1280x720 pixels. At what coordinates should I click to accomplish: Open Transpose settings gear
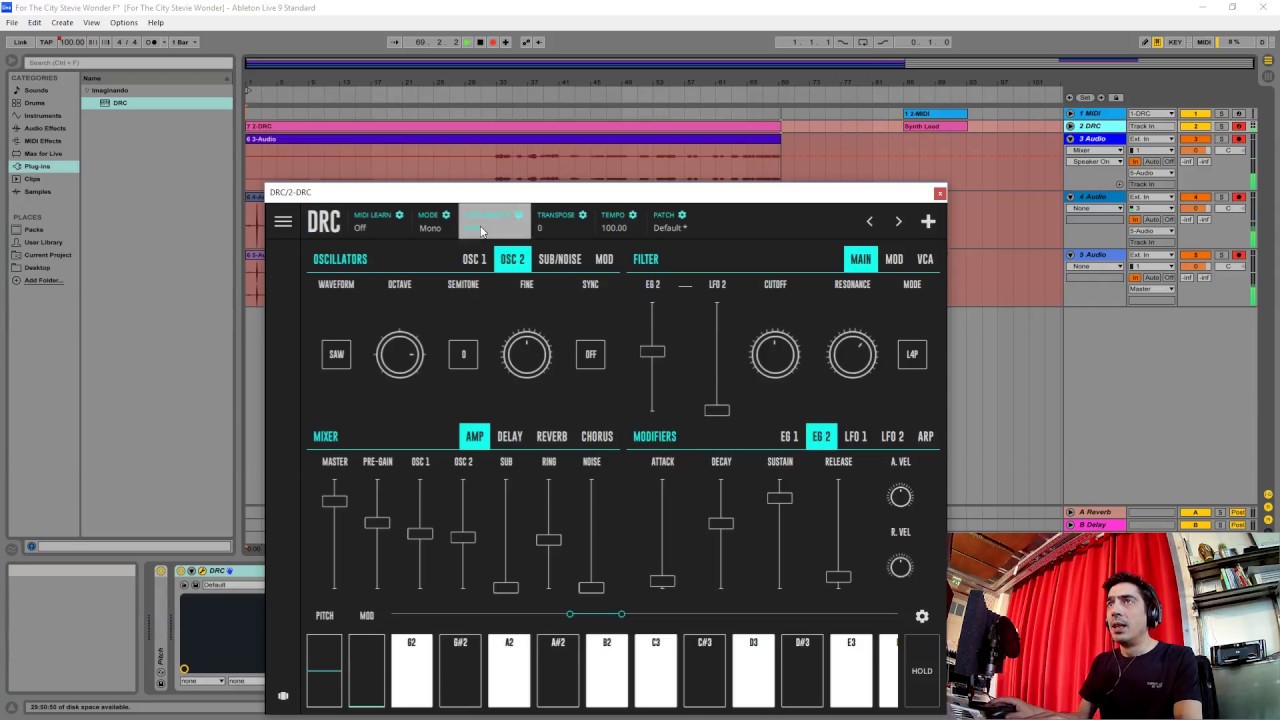(583, 215)
